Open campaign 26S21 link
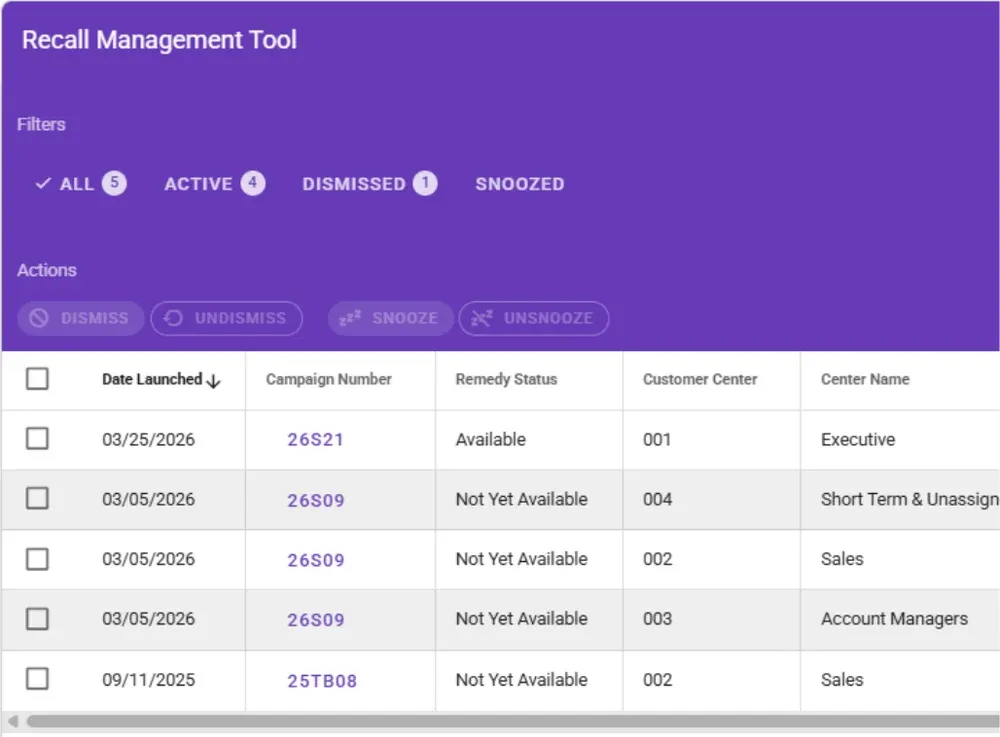The image size is (1000, 737). click(316, 440)
